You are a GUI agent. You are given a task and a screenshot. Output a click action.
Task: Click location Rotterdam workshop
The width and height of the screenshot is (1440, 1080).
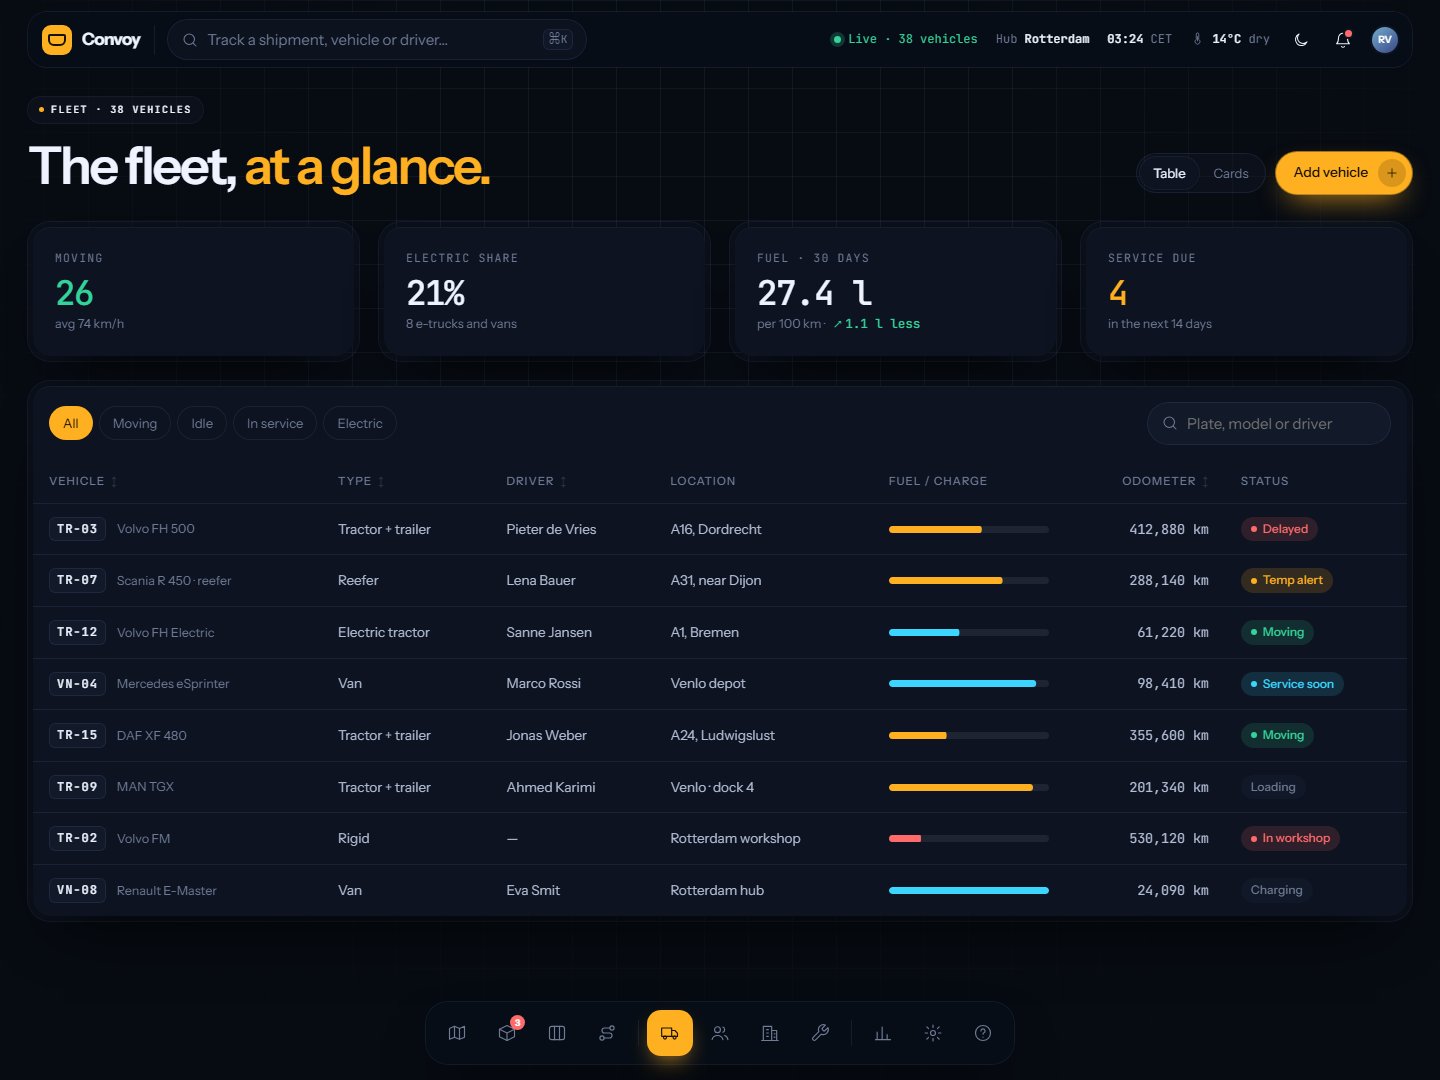point(735,838)
